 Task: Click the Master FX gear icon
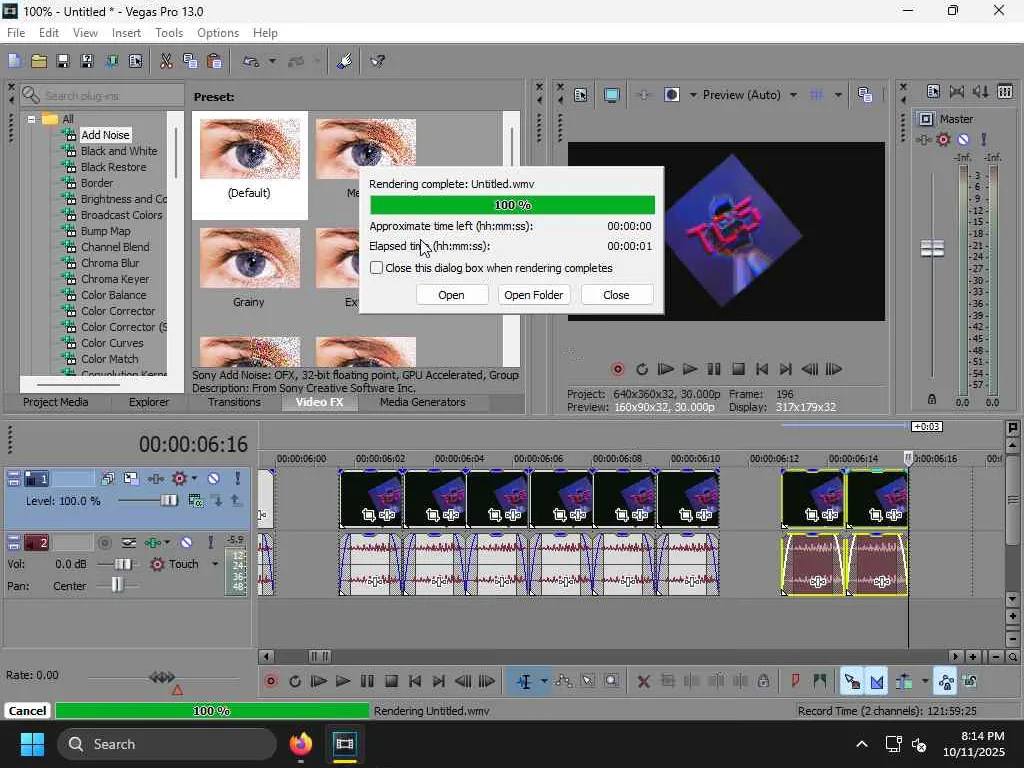click(x=943, y=139)
